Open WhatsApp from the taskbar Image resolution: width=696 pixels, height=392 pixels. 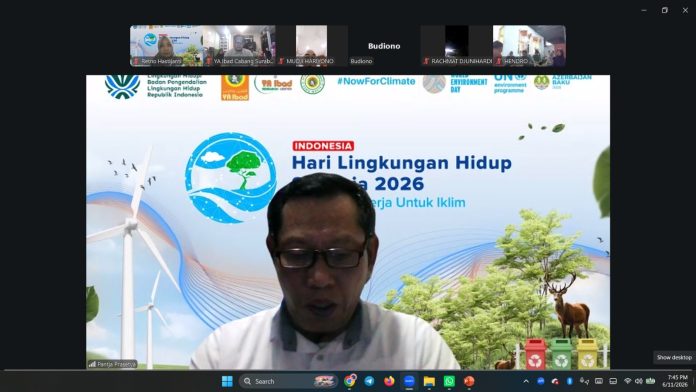coord(449,381)
